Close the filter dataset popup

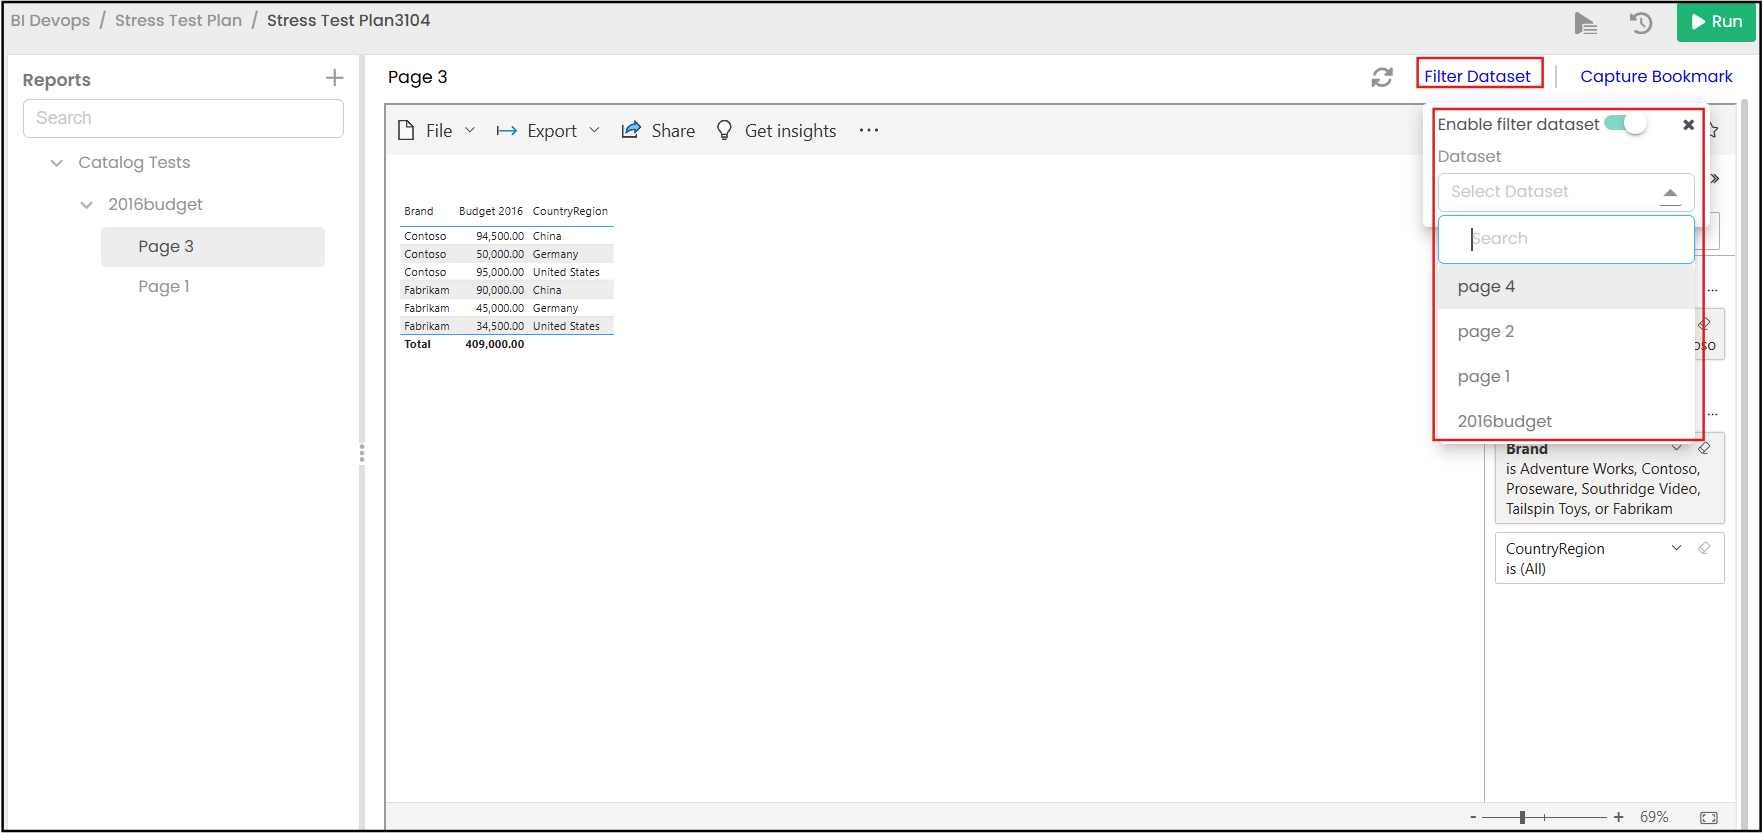1688,125
